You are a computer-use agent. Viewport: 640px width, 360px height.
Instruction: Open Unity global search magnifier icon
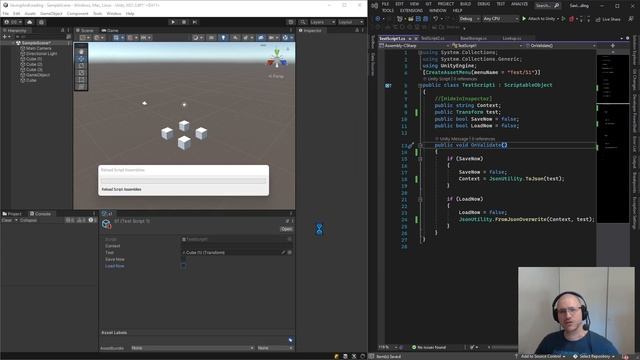tap(303, 22)
